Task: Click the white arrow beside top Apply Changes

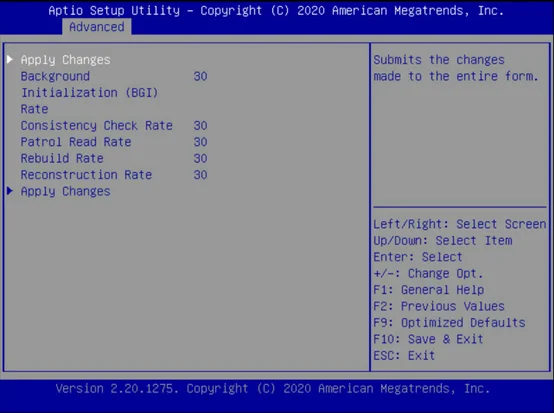Action: point(10,59)
